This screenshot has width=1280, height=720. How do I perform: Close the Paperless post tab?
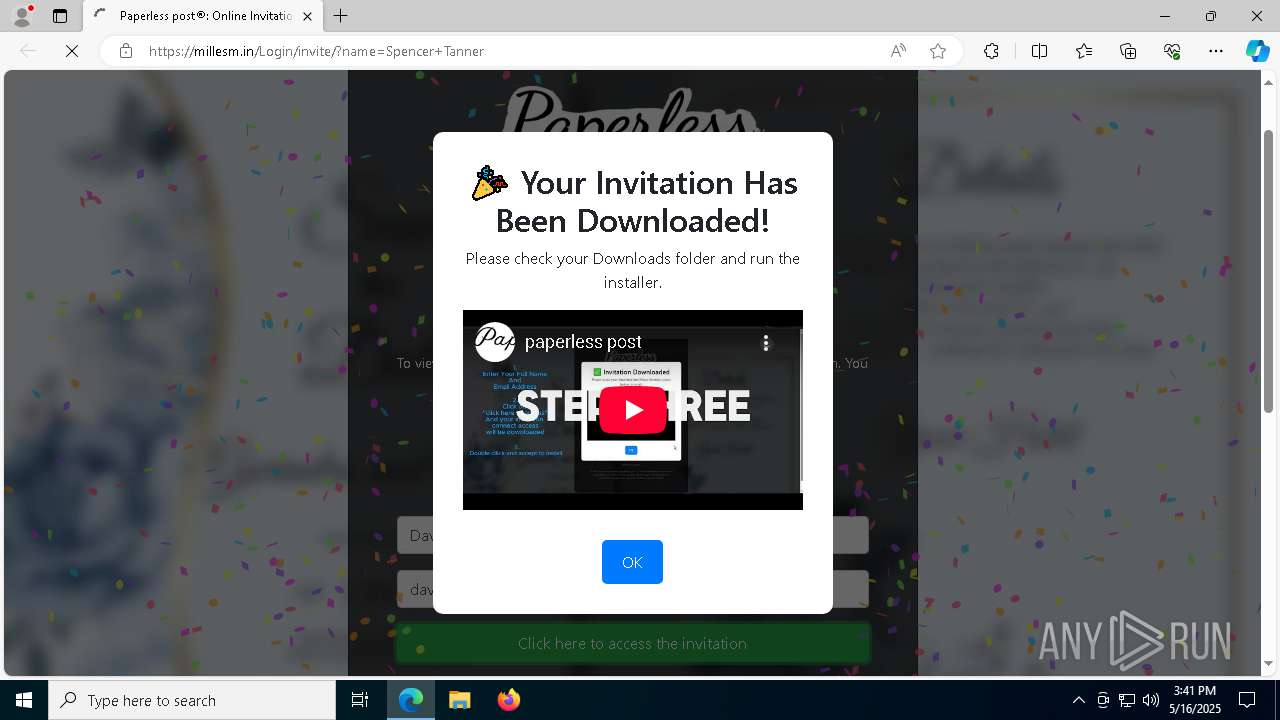coord(308,16)
